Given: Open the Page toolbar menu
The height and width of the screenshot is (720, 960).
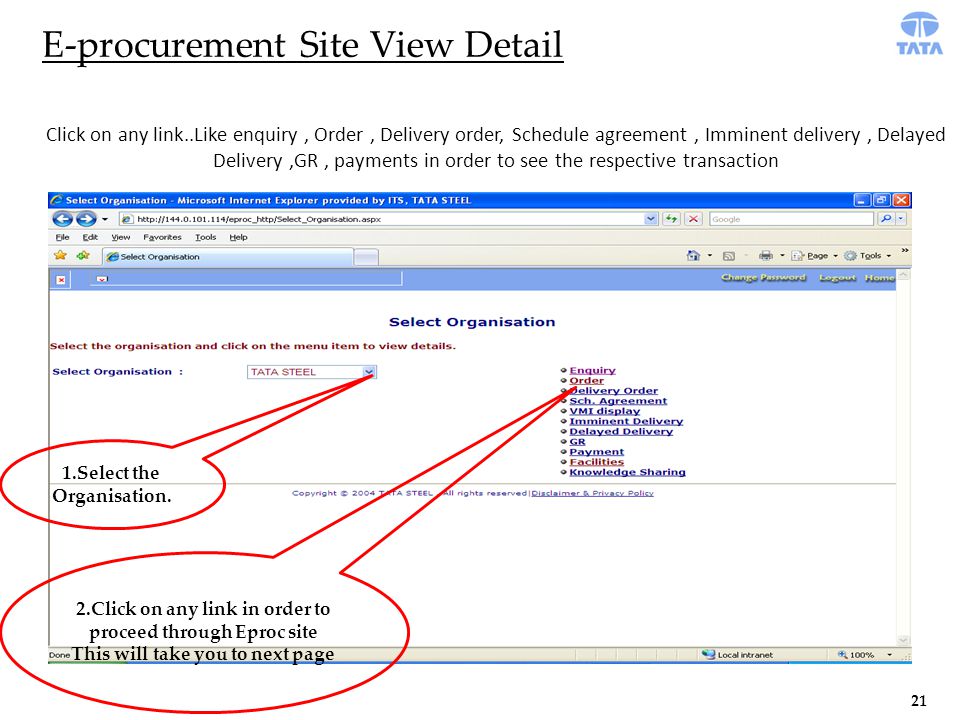Looking at the screenshot, I should [814, 256].
